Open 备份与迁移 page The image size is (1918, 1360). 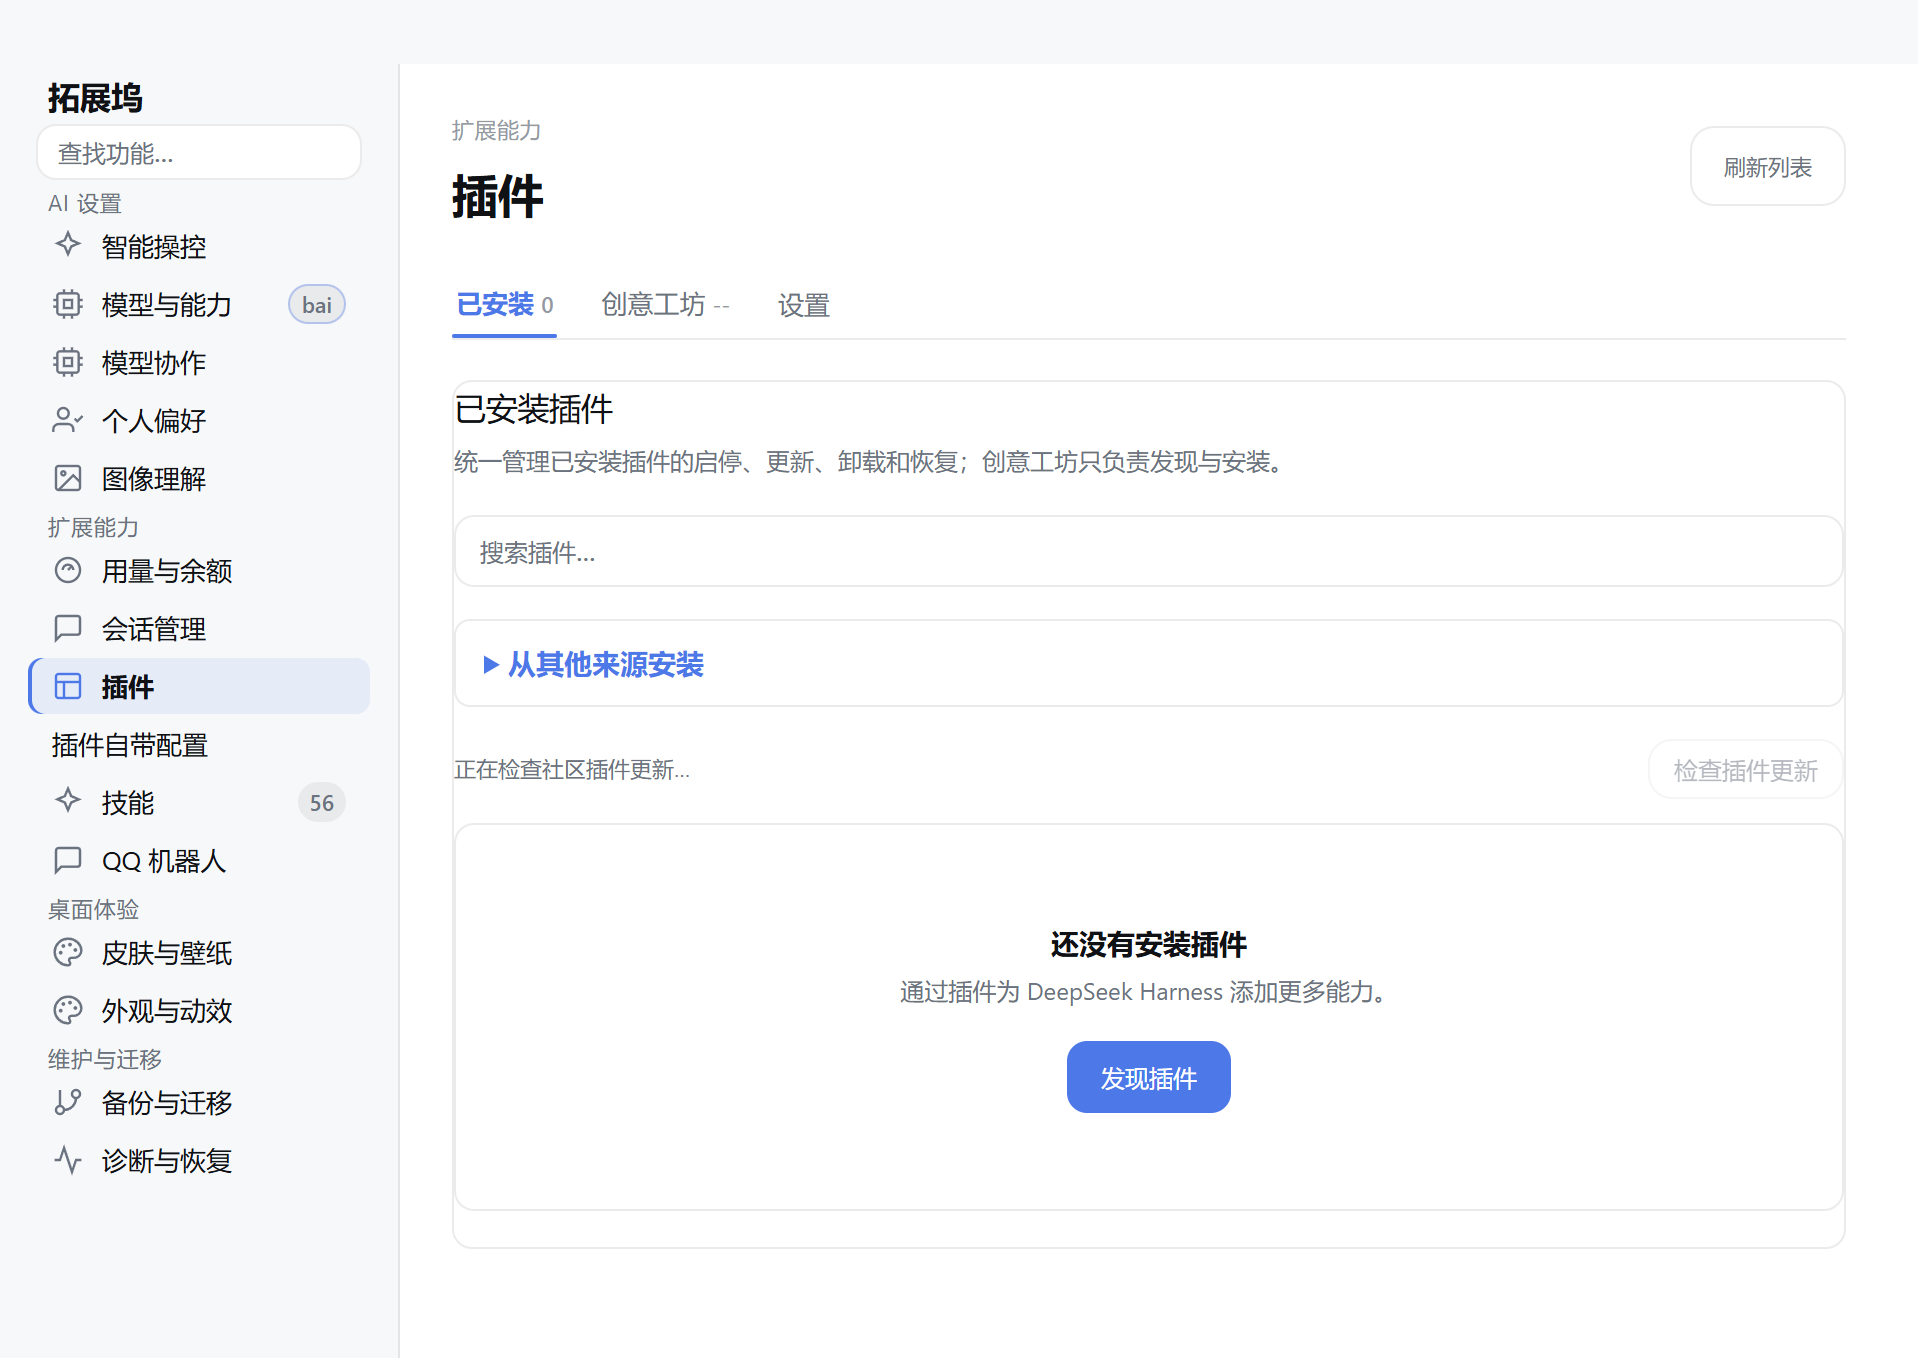click(x=200, y=1102)
